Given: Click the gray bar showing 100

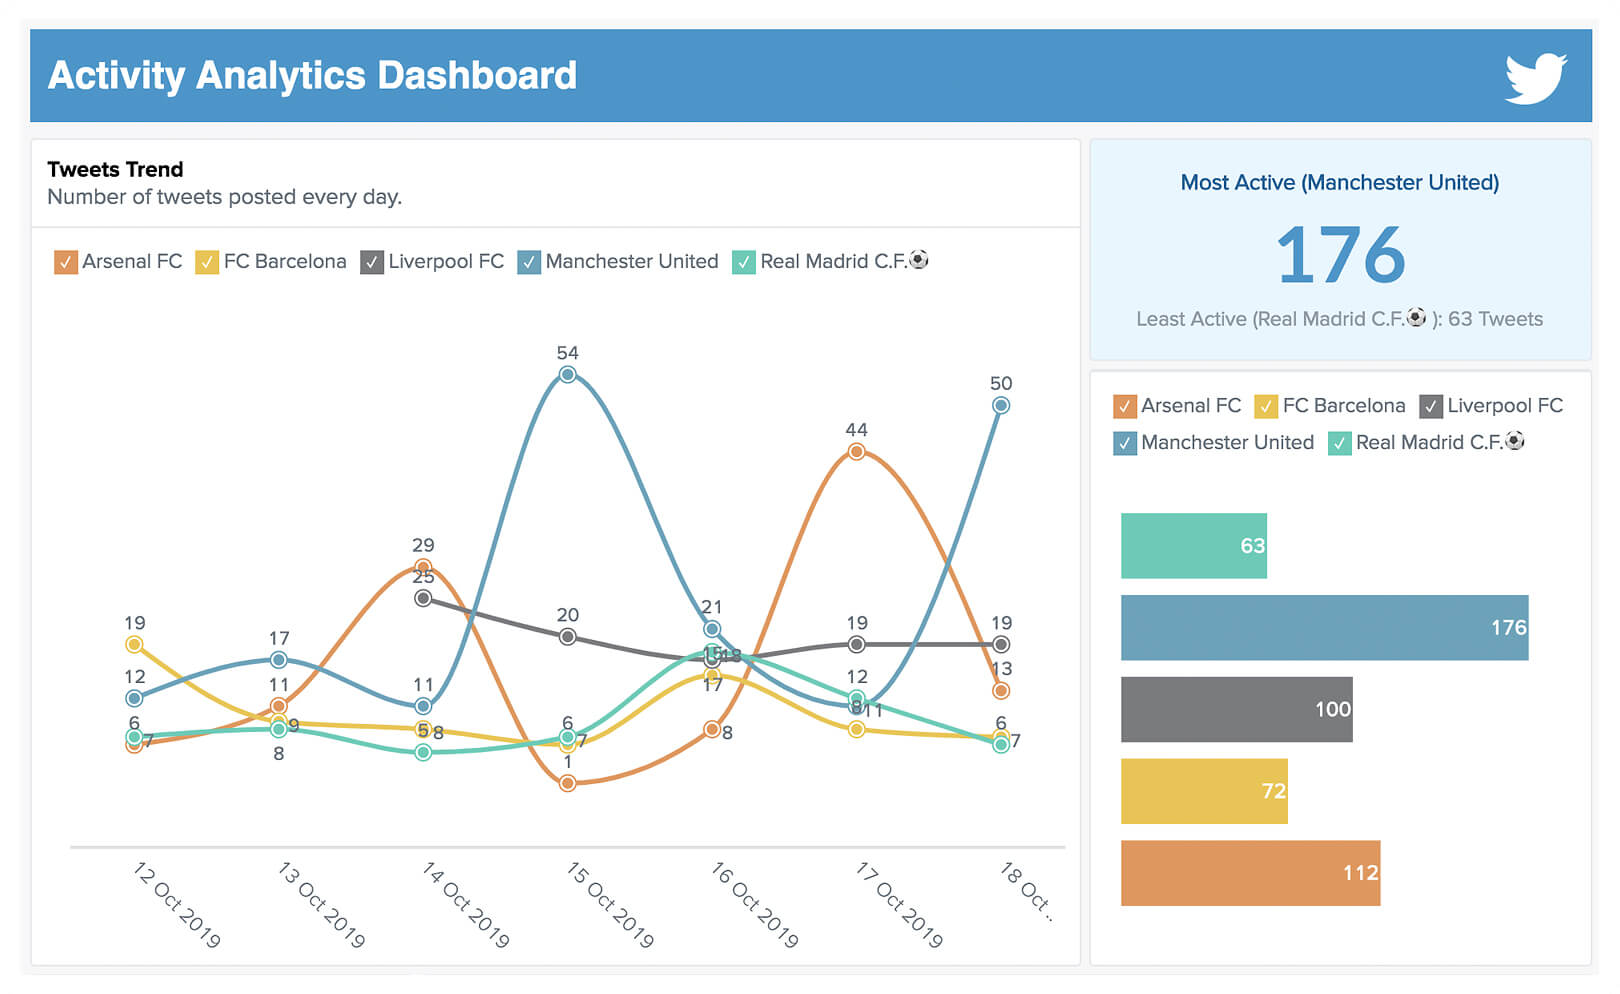Looking at the screenshot, I should 1237,709.
